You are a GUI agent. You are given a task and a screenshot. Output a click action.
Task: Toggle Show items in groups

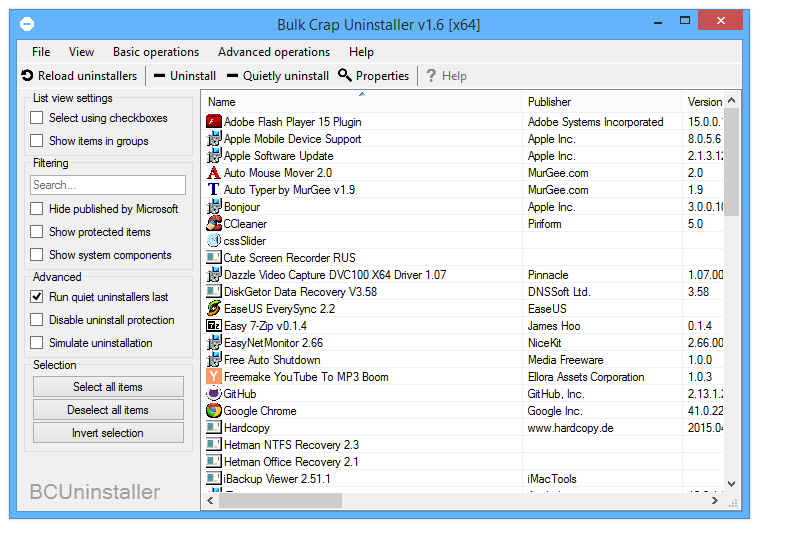37,141
